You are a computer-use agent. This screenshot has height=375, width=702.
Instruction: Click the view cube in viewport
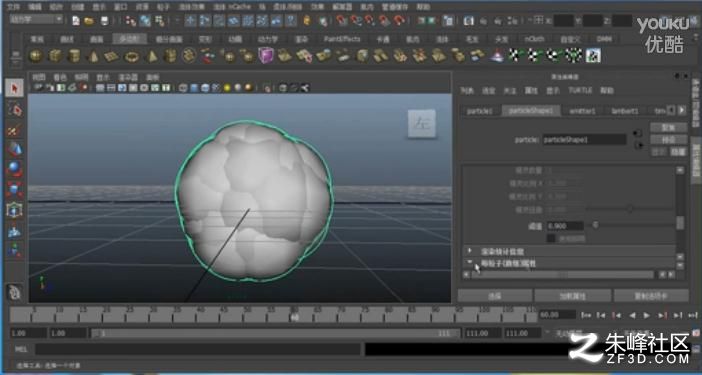pyautogui.click(x=421, y=123)
